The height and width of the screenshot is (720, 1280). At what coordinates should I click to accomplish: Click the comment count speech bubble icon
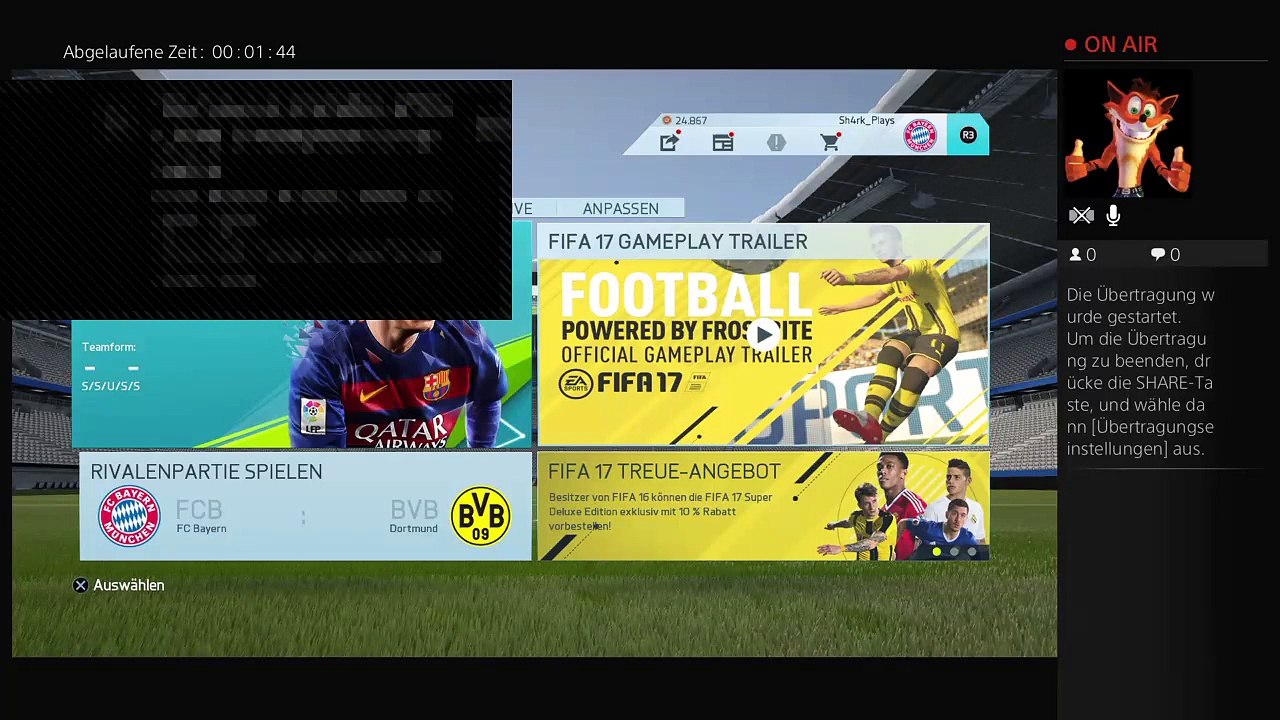pos(1158,255)
